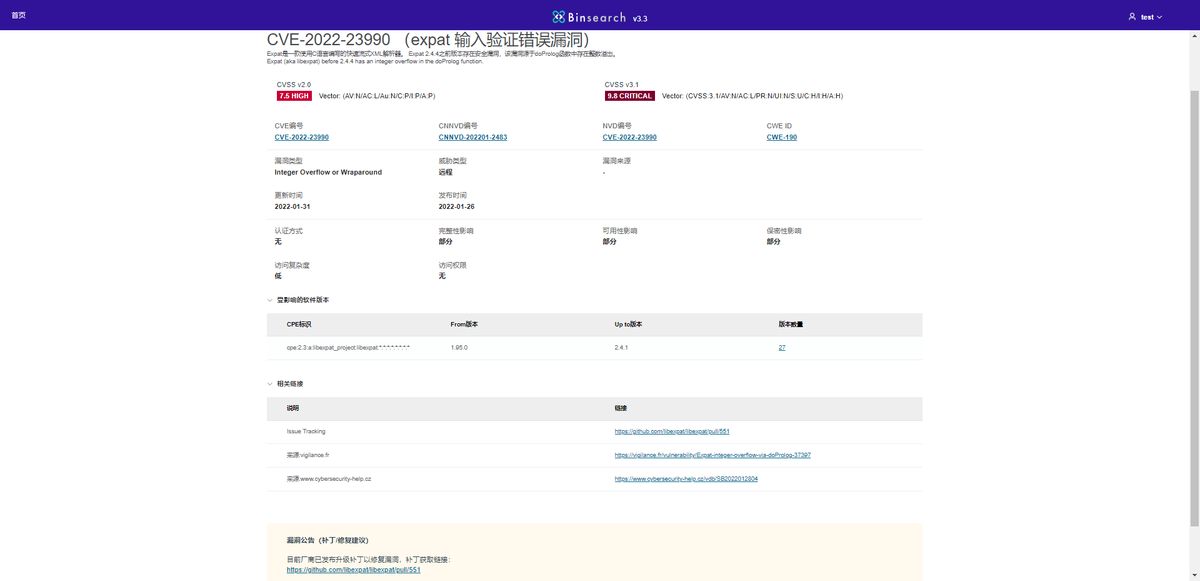
Task: Click the 来源:www.cybersecurity-help.cz row label
Action: [x=329, y=479]
